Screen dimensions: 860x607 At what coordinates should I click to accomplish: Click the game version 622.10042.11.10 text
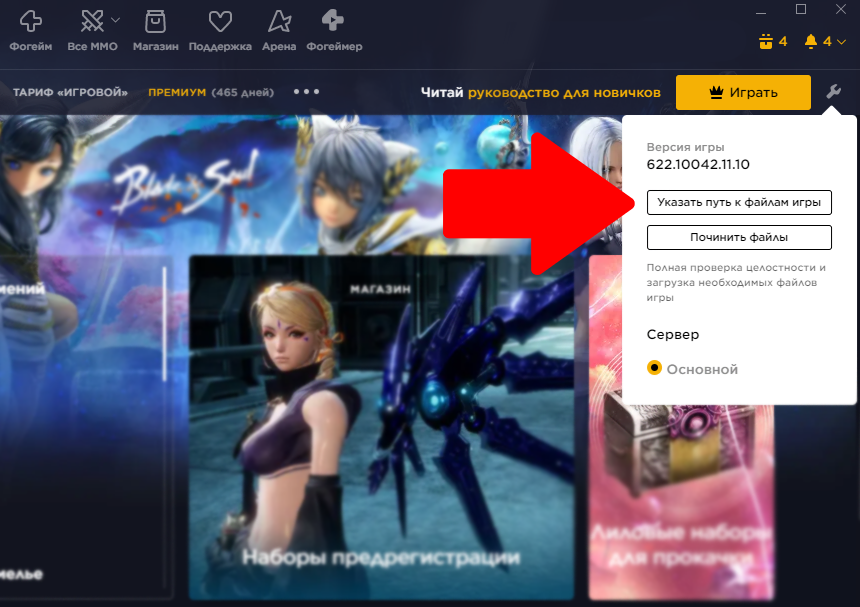[698, 164]
